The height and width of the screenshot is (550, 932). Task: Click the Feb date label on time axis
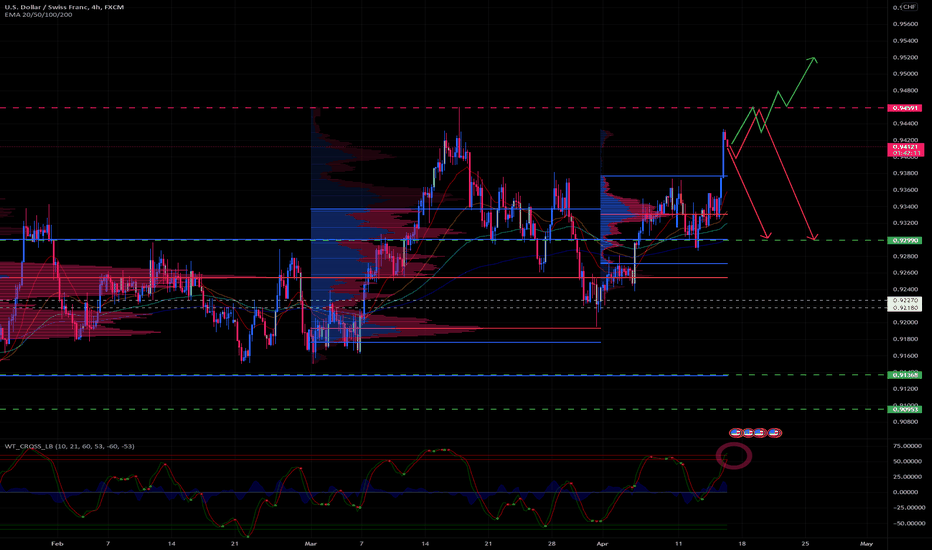click(x=57, y=543)
